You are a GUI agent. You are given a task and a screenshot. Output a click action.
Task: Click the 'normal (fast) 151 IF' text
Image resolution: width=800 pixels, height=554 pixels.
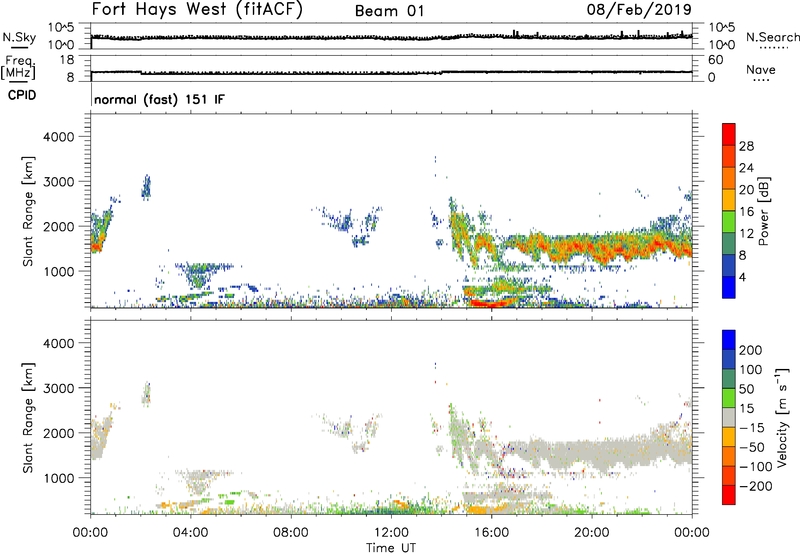[x=159, y=99]
